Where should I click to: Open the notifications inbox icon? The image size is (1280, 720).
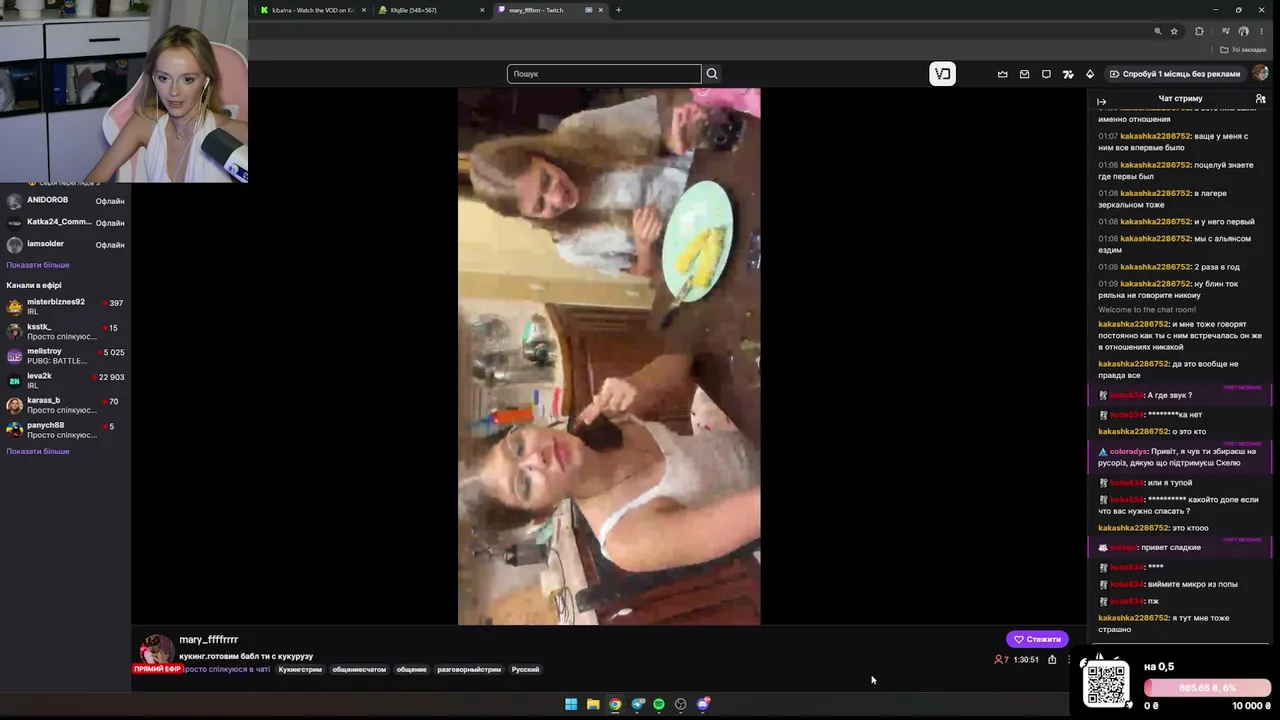[1025, 74]
